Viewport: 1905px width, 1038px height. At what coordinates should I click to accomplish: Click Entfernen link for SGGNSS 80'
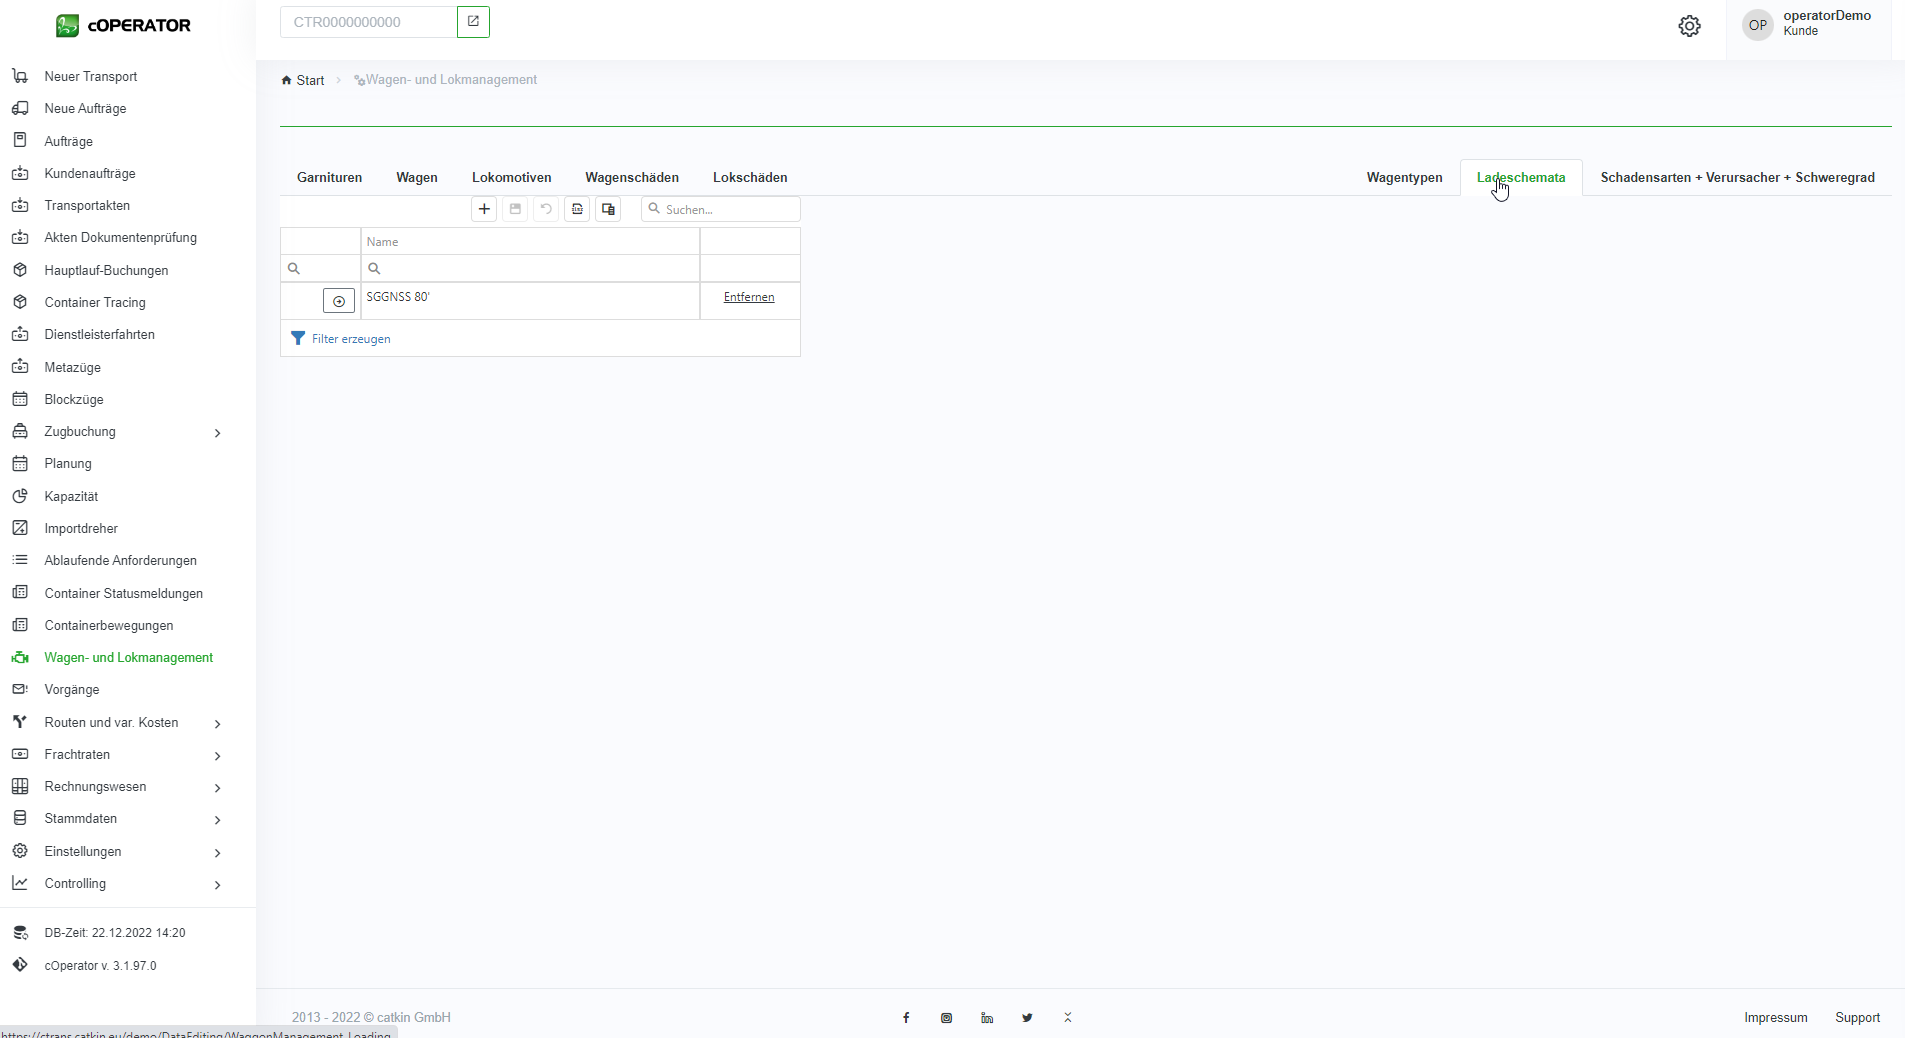[748, 297]
